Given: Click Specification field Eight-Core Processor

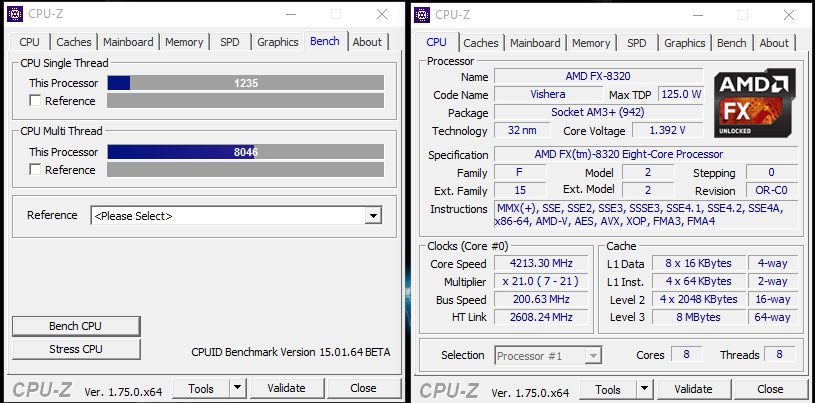Looking at the screenshot, I should tap(646, 154).
